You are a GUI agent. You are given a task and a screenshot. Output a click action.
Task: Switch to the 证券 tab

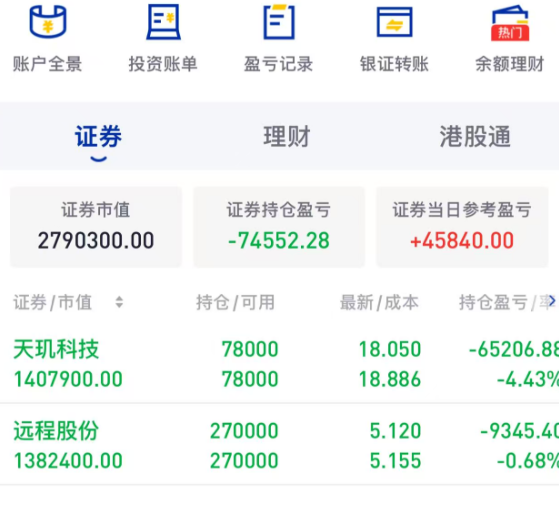(98, 137)
